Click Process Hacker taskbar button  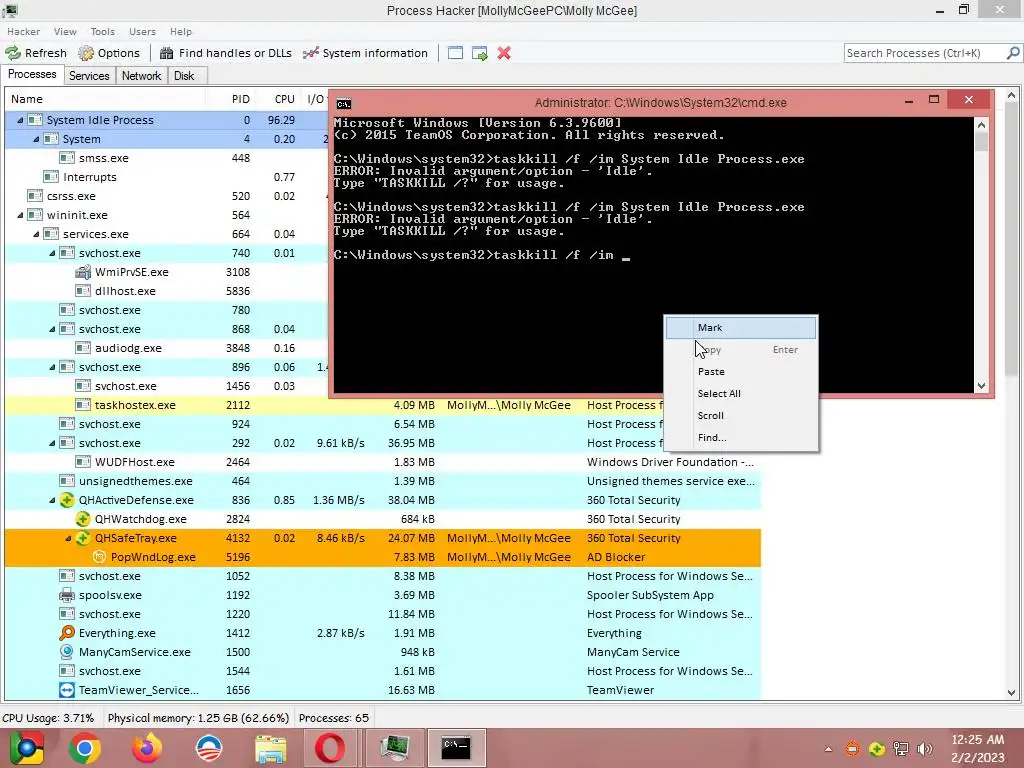394,748
